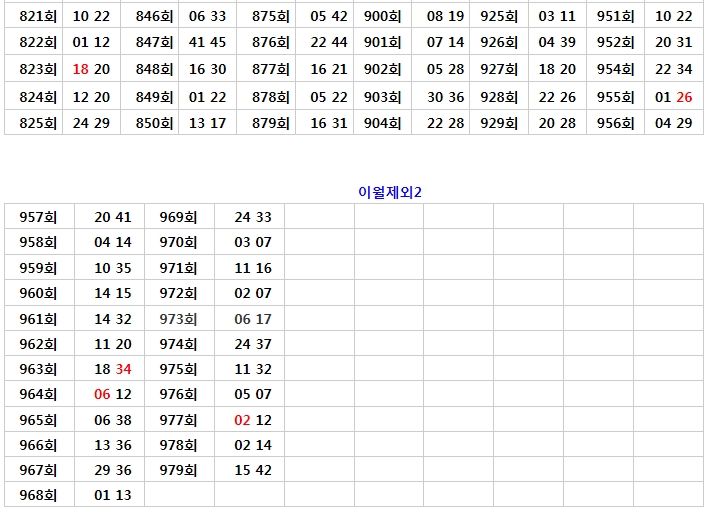
Task: Select the 973회 value 06 17
Action: (253, 319)
